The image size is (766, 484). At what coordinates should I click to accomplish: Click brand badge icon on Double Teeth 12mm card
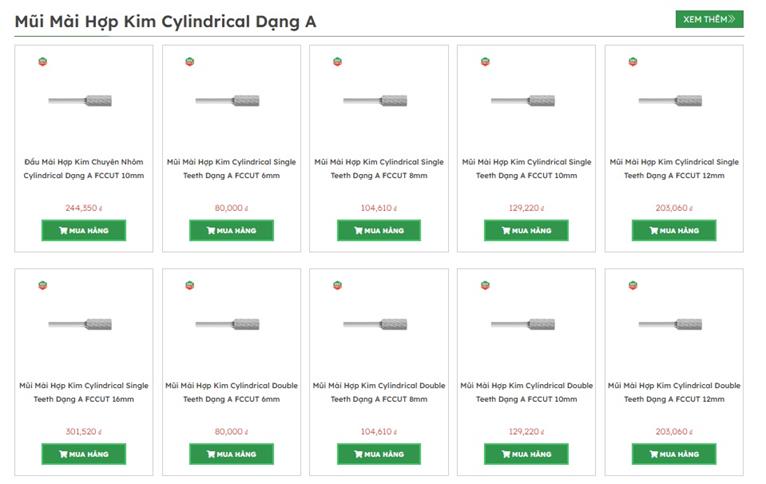(633, 286)
